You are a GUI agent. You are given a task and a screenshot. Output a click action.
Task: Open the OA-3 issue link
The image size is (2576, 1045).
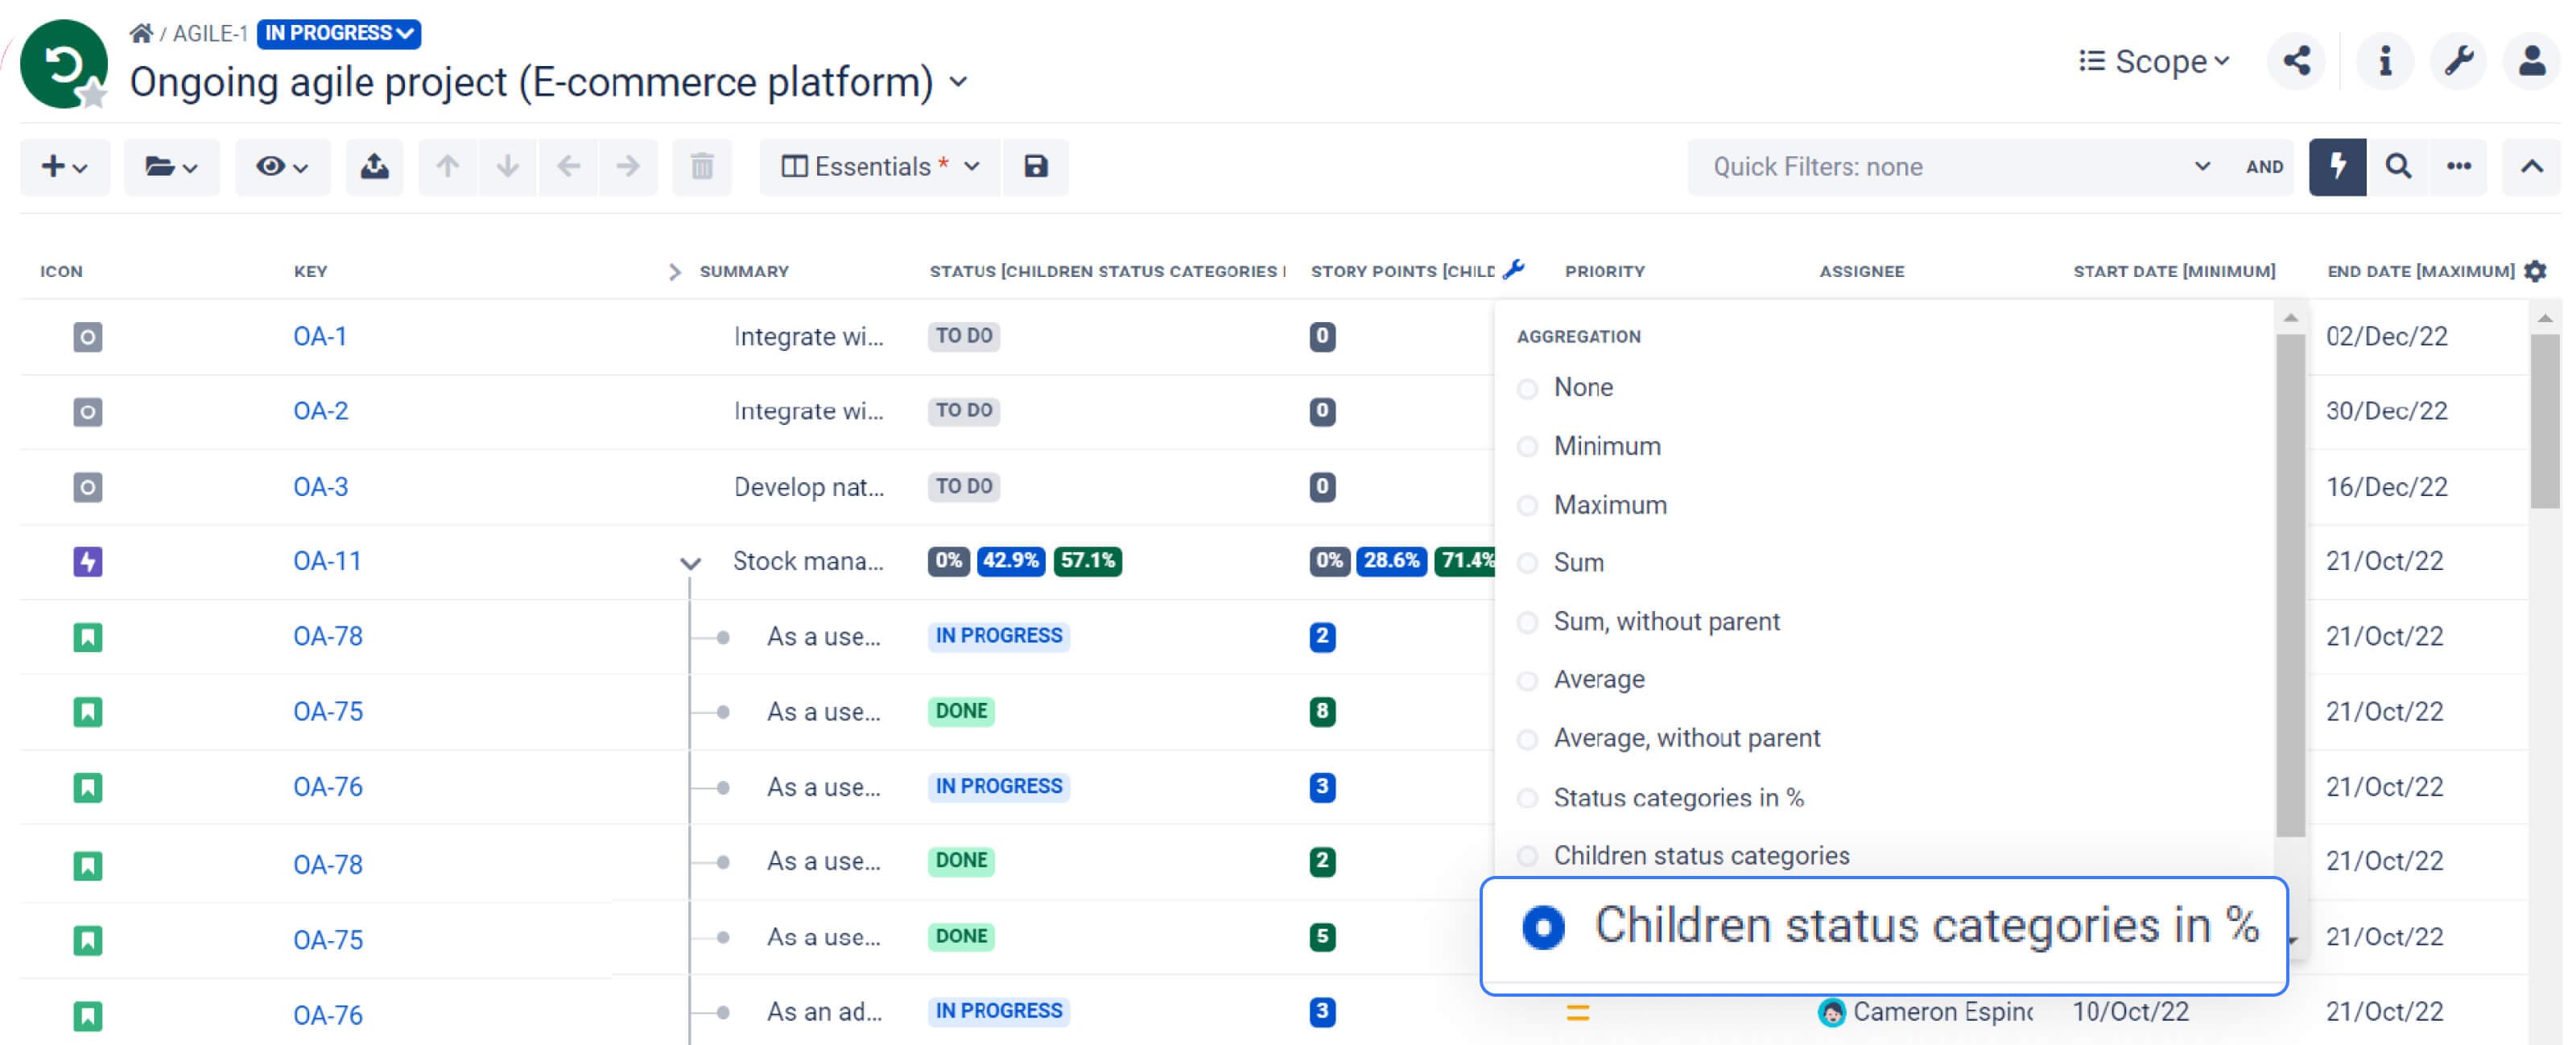[321, 487]
